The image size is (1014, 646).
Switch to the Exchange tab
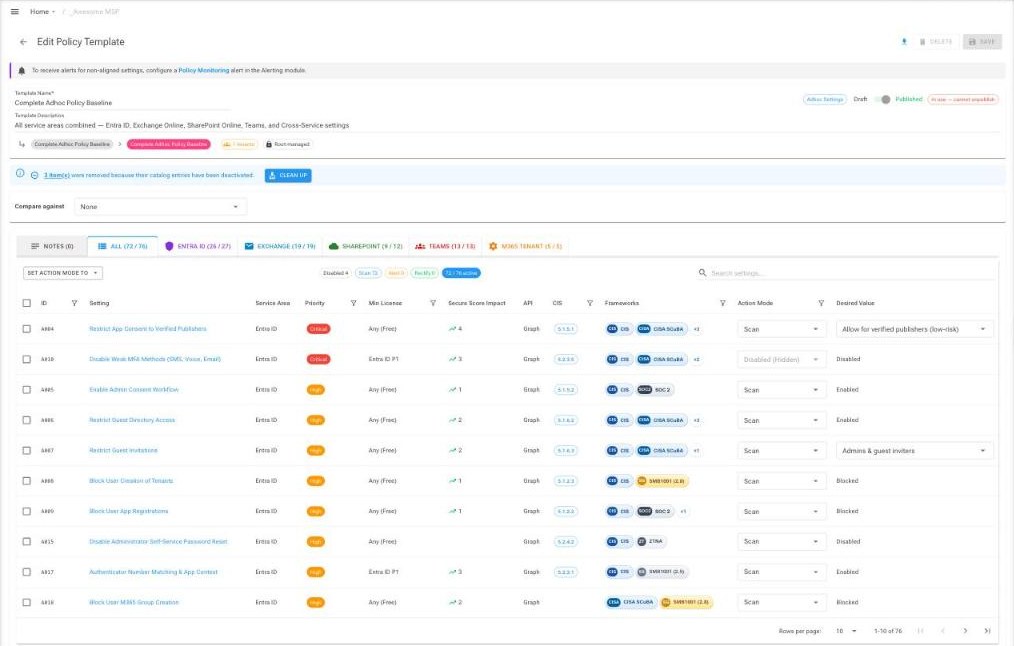[280, 246]
